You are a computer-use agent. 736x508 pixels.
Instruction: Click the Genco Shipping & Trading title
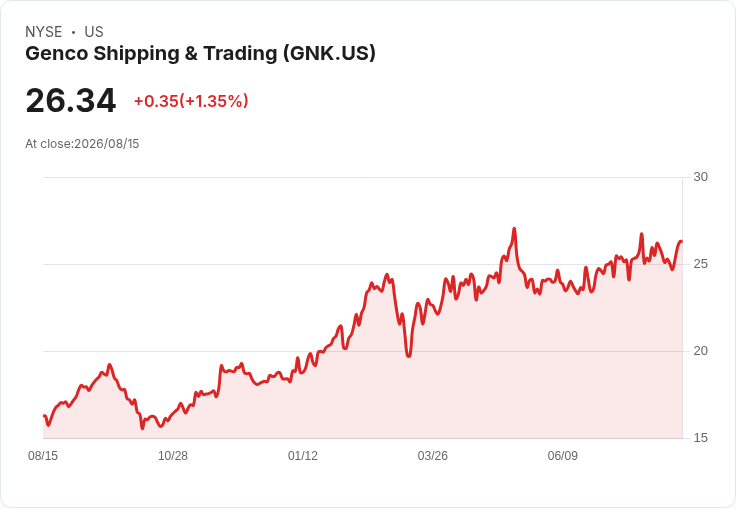pos(200,54)
